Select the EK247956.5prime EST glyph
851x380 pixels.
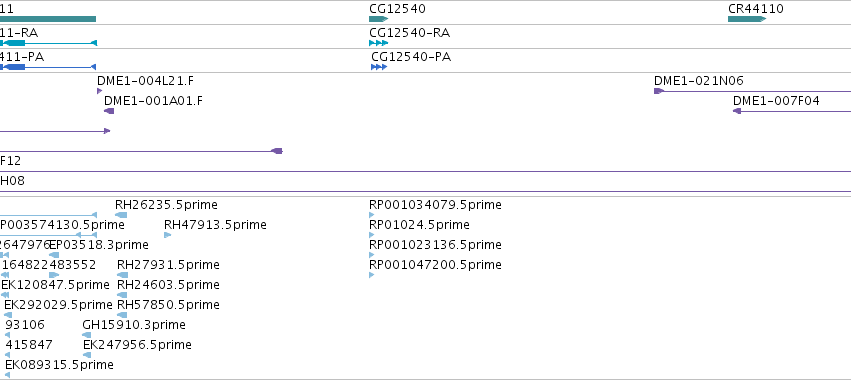(87, 355)
